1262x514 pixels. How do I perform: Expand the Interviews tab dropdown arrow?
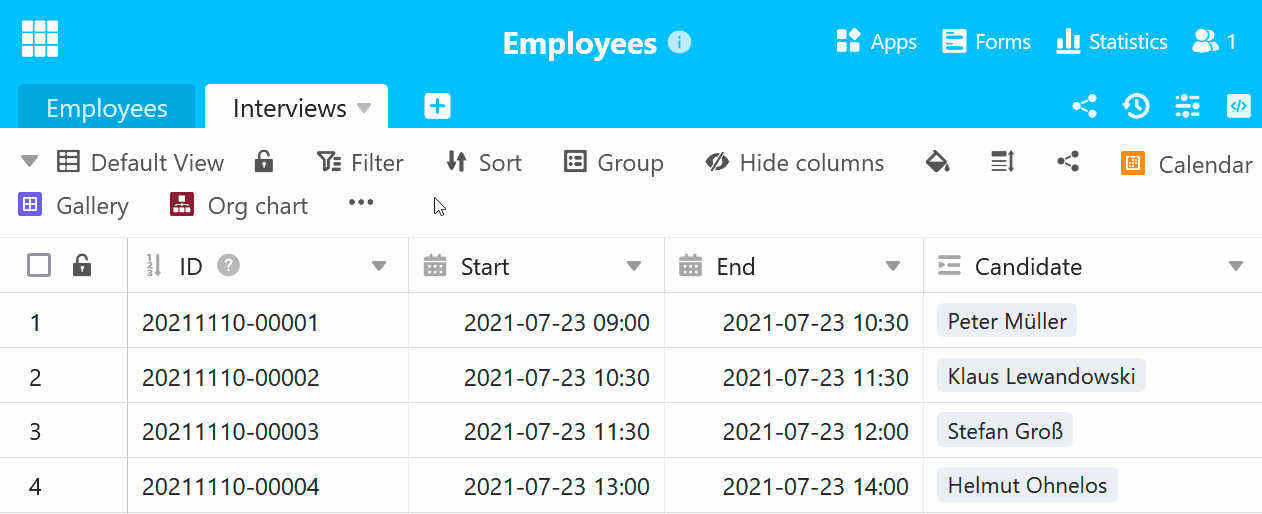[x=364, y=108]
